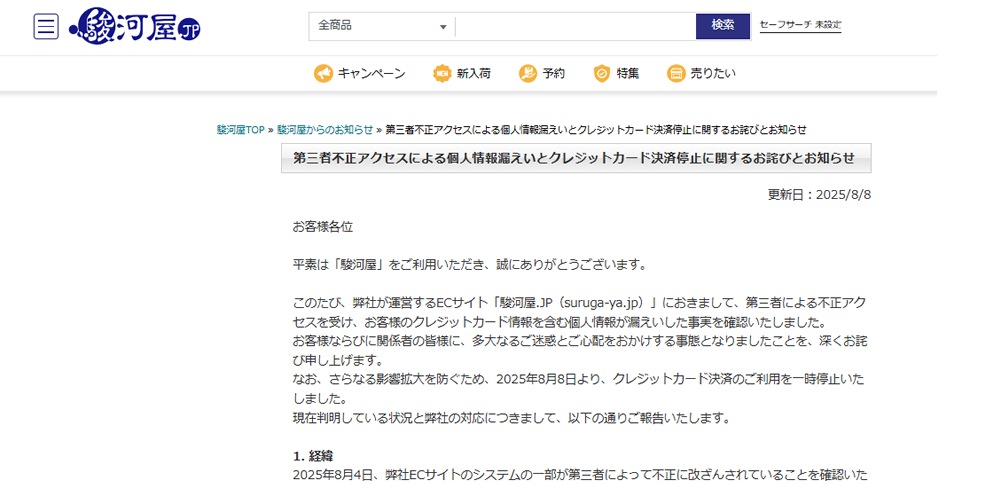Open the セーフサーチ 未設定 link
The width and height of the screenshot is (1000, 485).
click(800, 26)
